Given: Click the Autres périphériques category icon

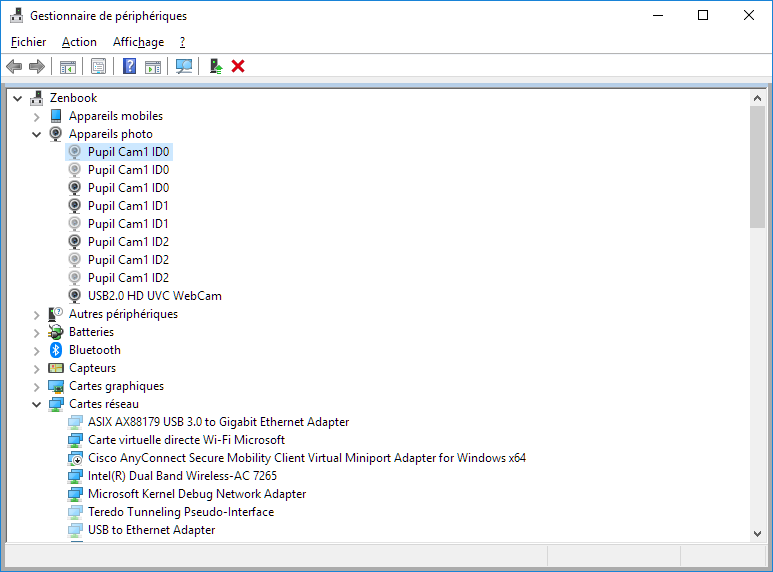Looking at the screenshot, I should (55, 314).
